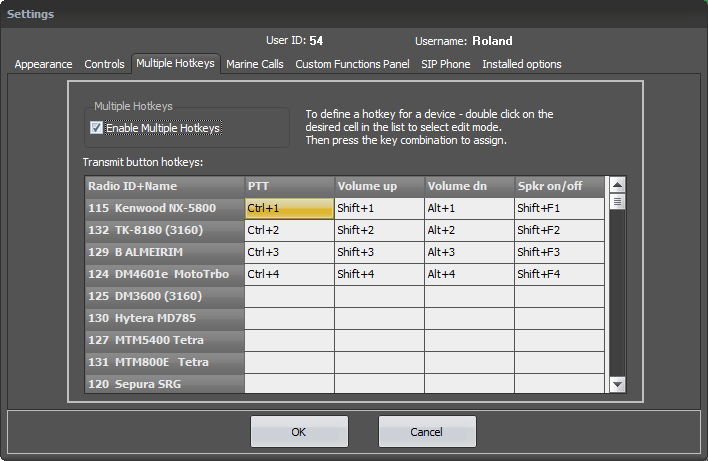Click the 125 DM3600 (3160) row header
Image resolution: width=708 pixels, height=461 pixels.
pyautogui.click(x=165, y=296)
